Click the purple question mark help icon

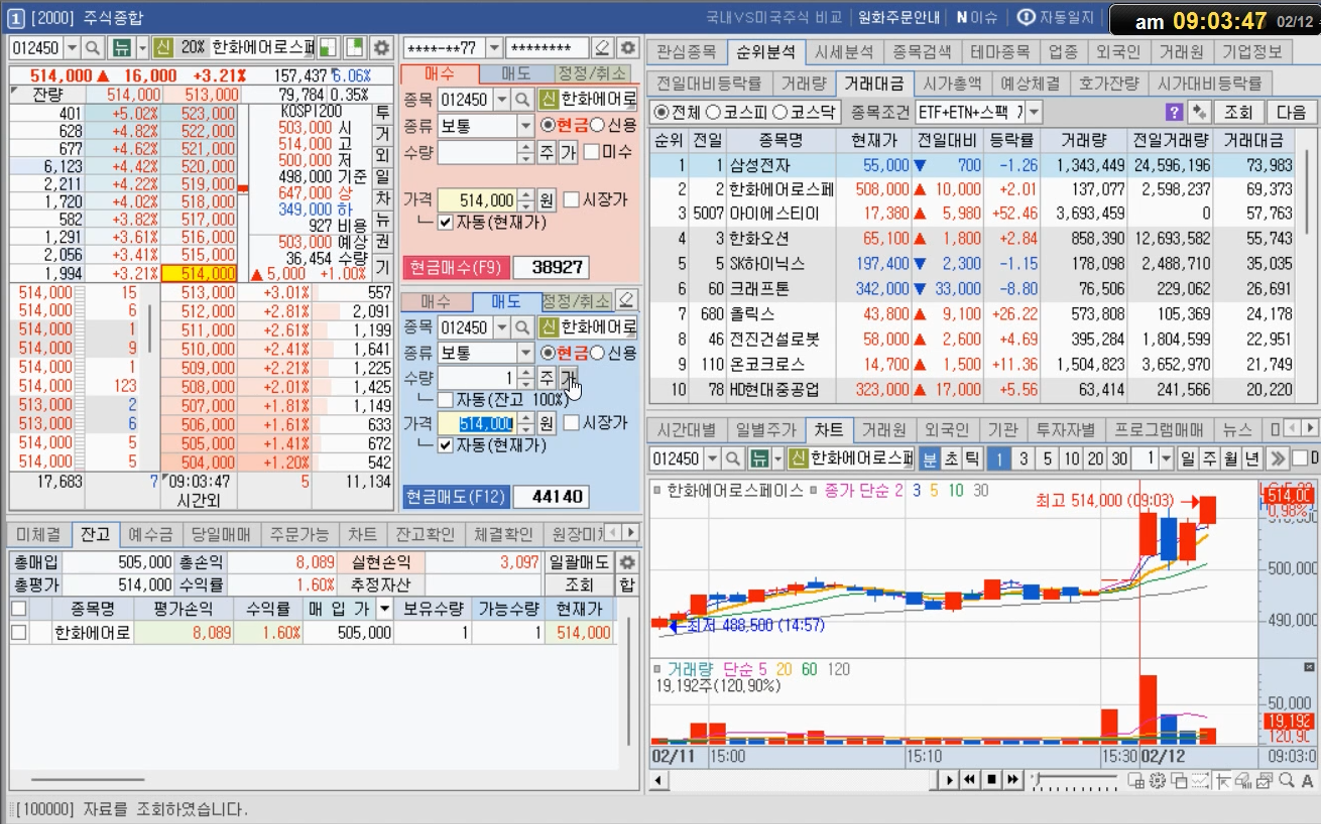click(x=1174, y=111)
